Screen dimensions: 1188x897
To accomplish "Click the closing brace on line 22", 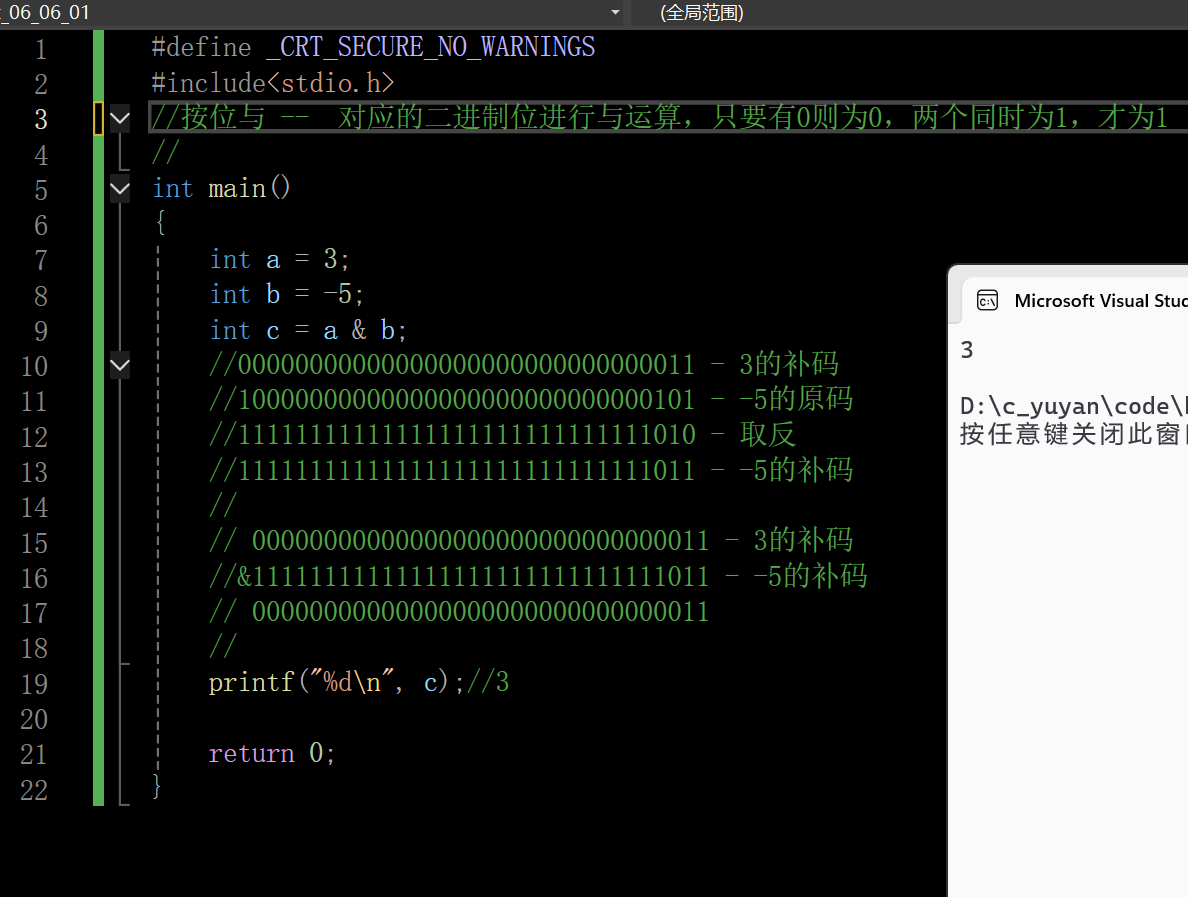I will [157, 786].
